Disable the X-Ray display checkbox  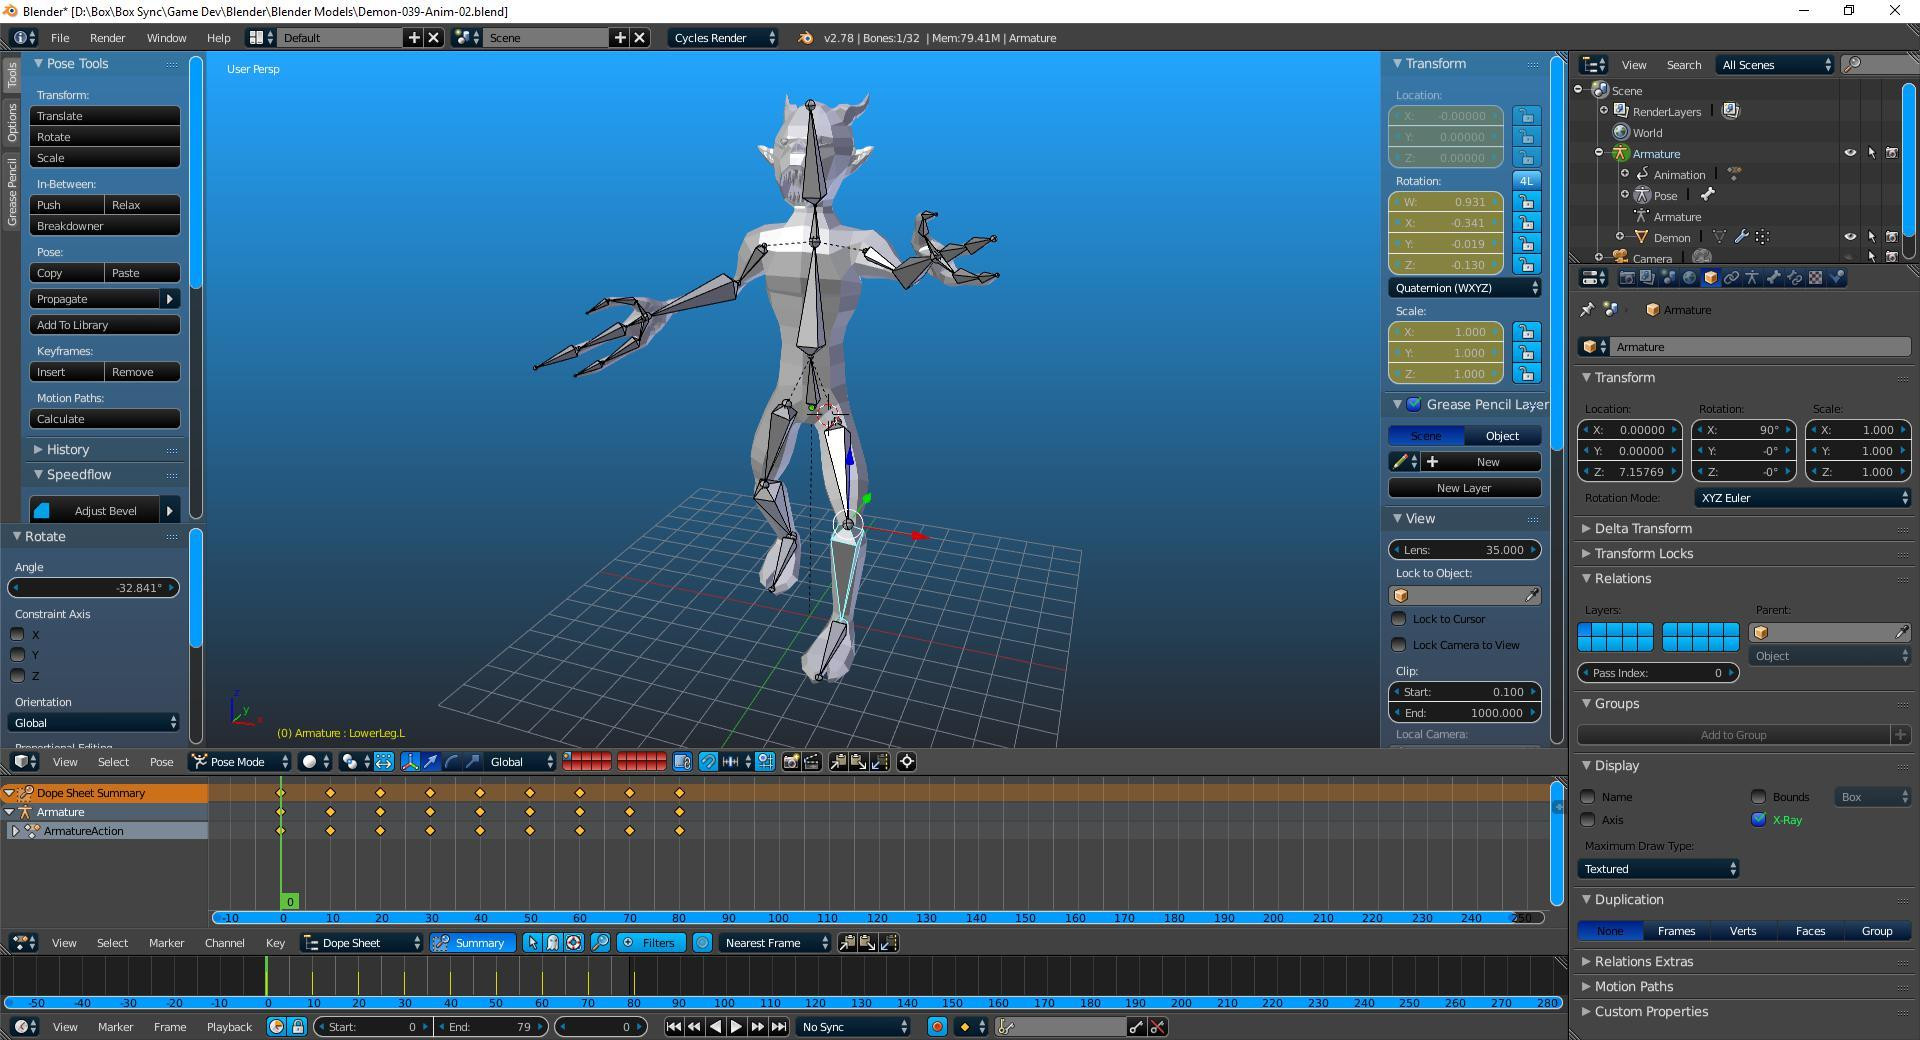1759,820
